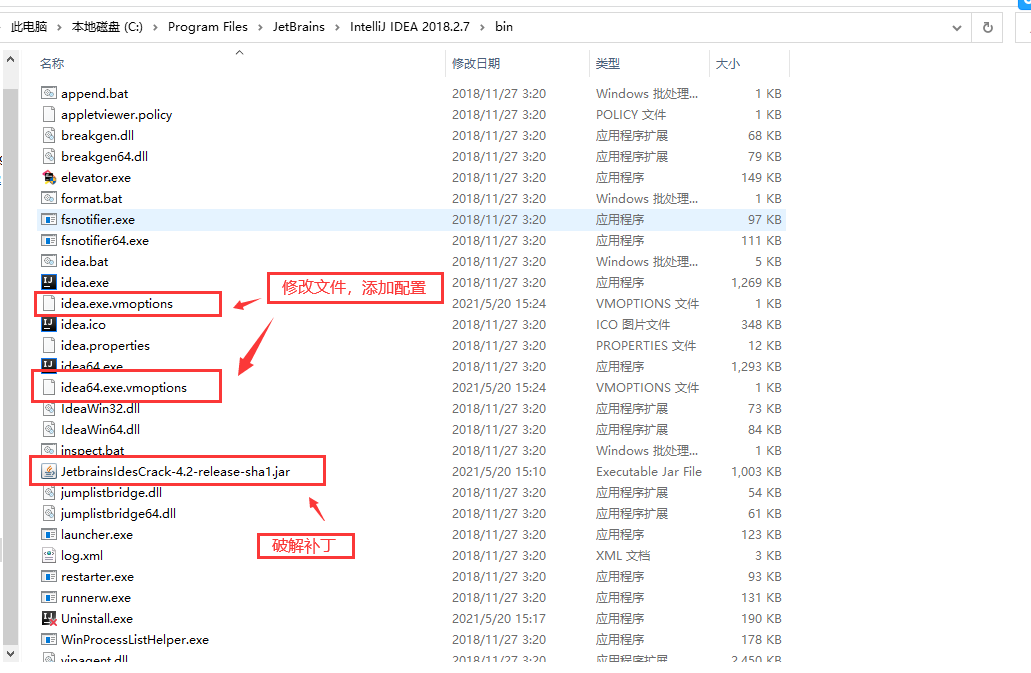Click the idea.ico IntelliJ icon
1031x673 pixels.
tap(49, 325)
